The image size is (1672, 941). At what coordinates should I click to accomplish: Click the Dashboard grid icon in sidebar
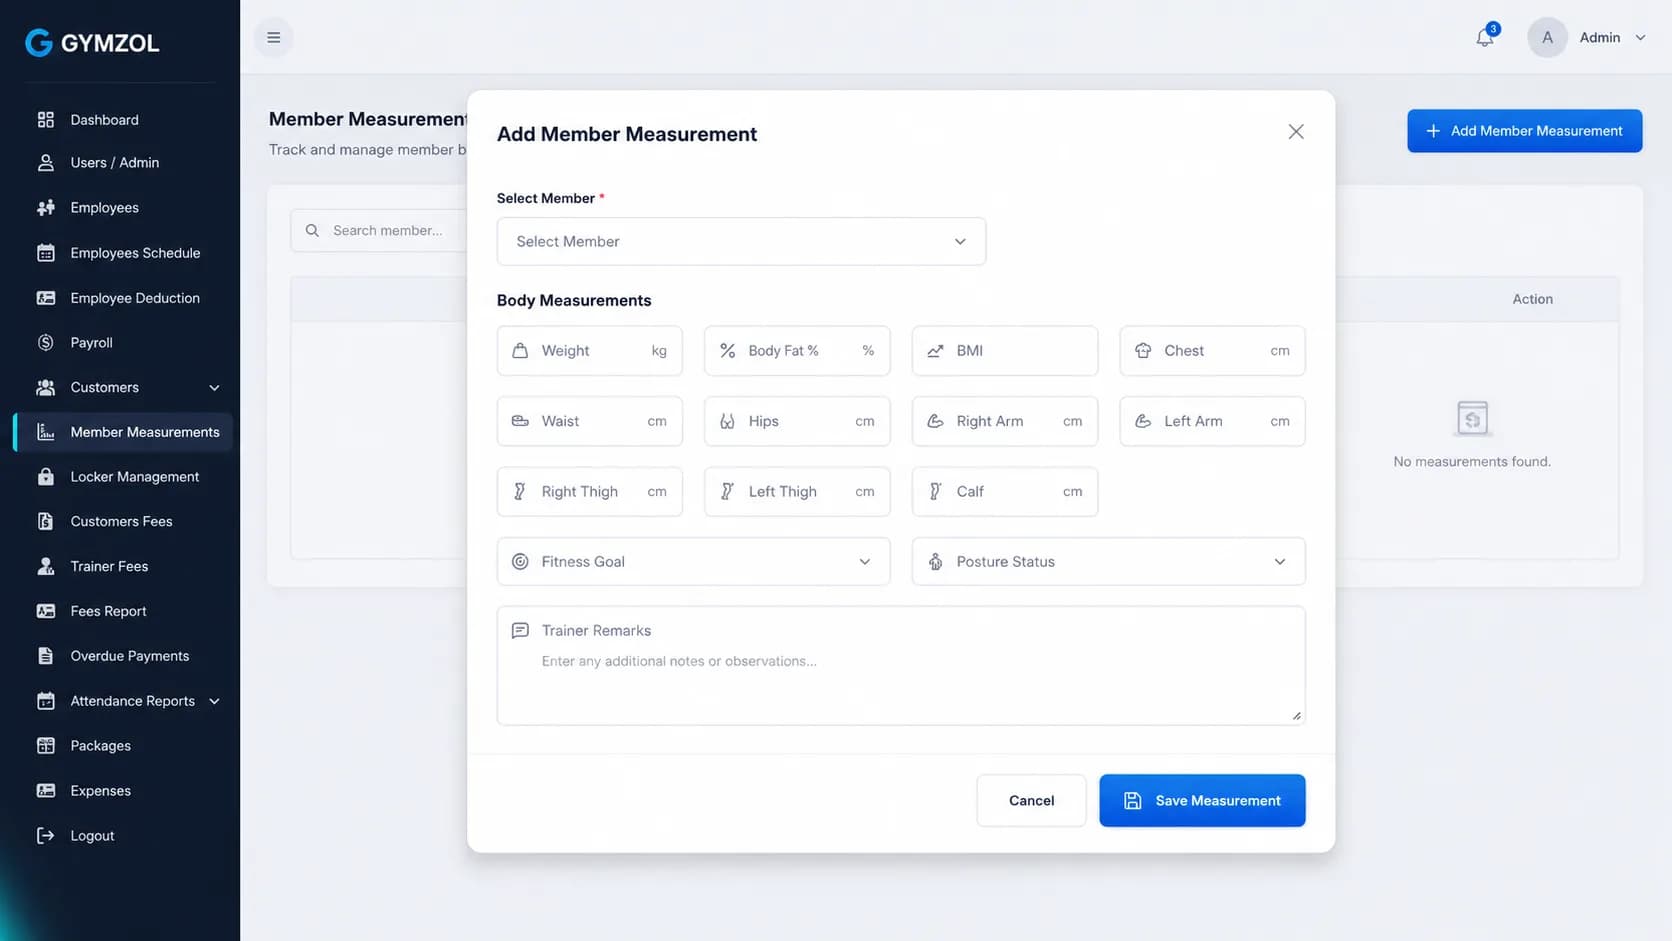click(46, 120)
